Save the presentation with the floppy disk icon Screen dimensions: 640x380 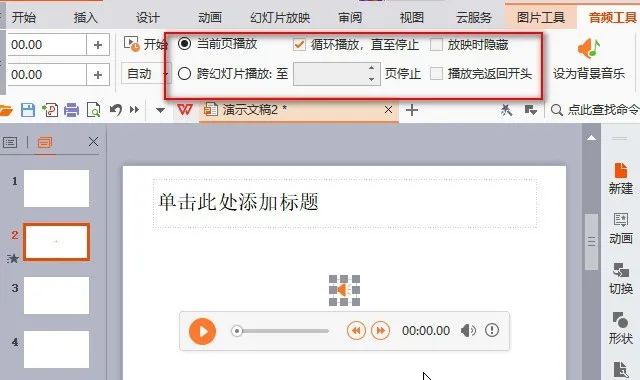coord(28,110)
